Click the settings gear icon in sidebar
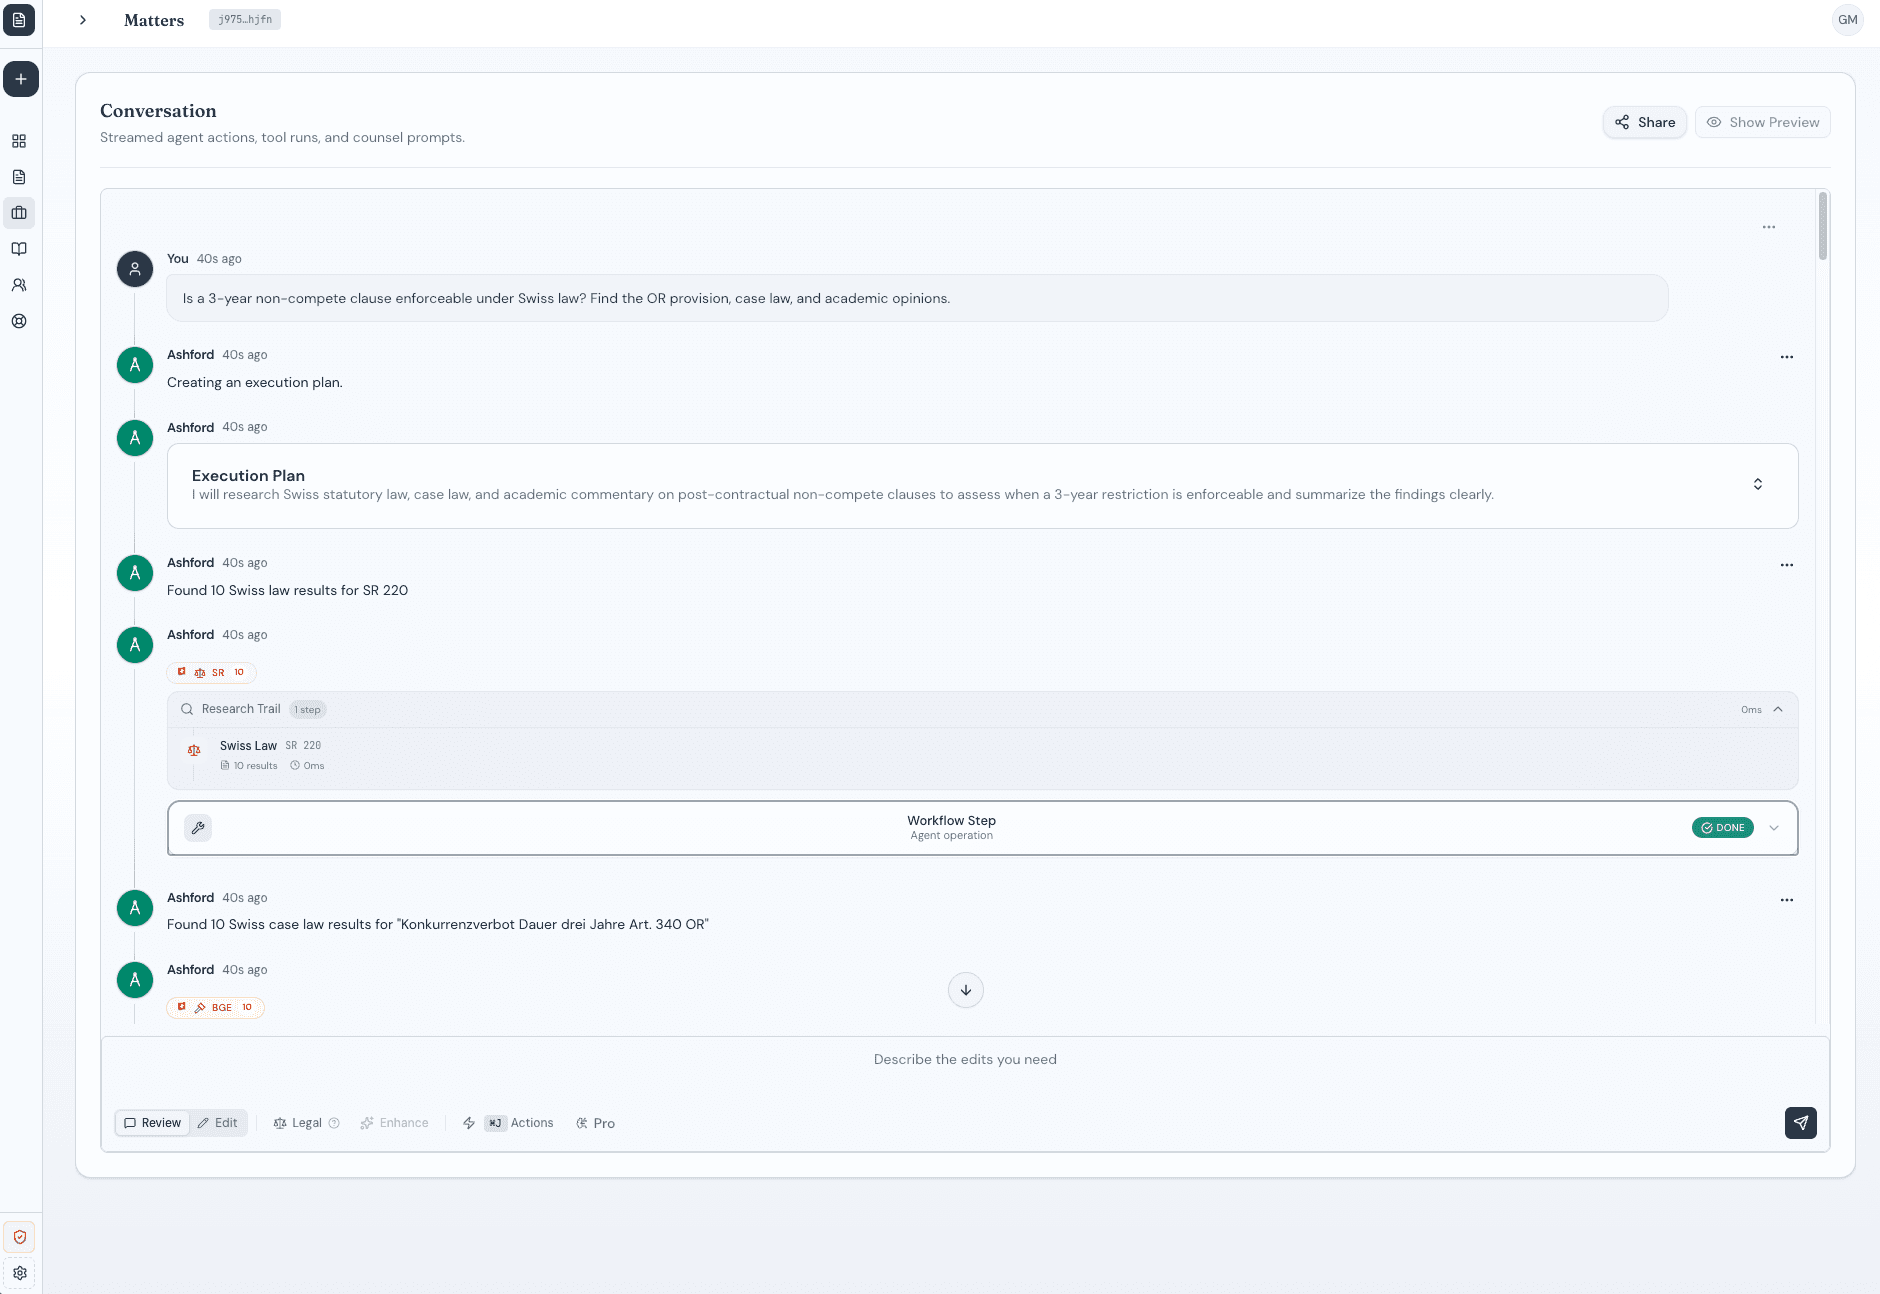1880x1294 pixels. (19, 1273)
